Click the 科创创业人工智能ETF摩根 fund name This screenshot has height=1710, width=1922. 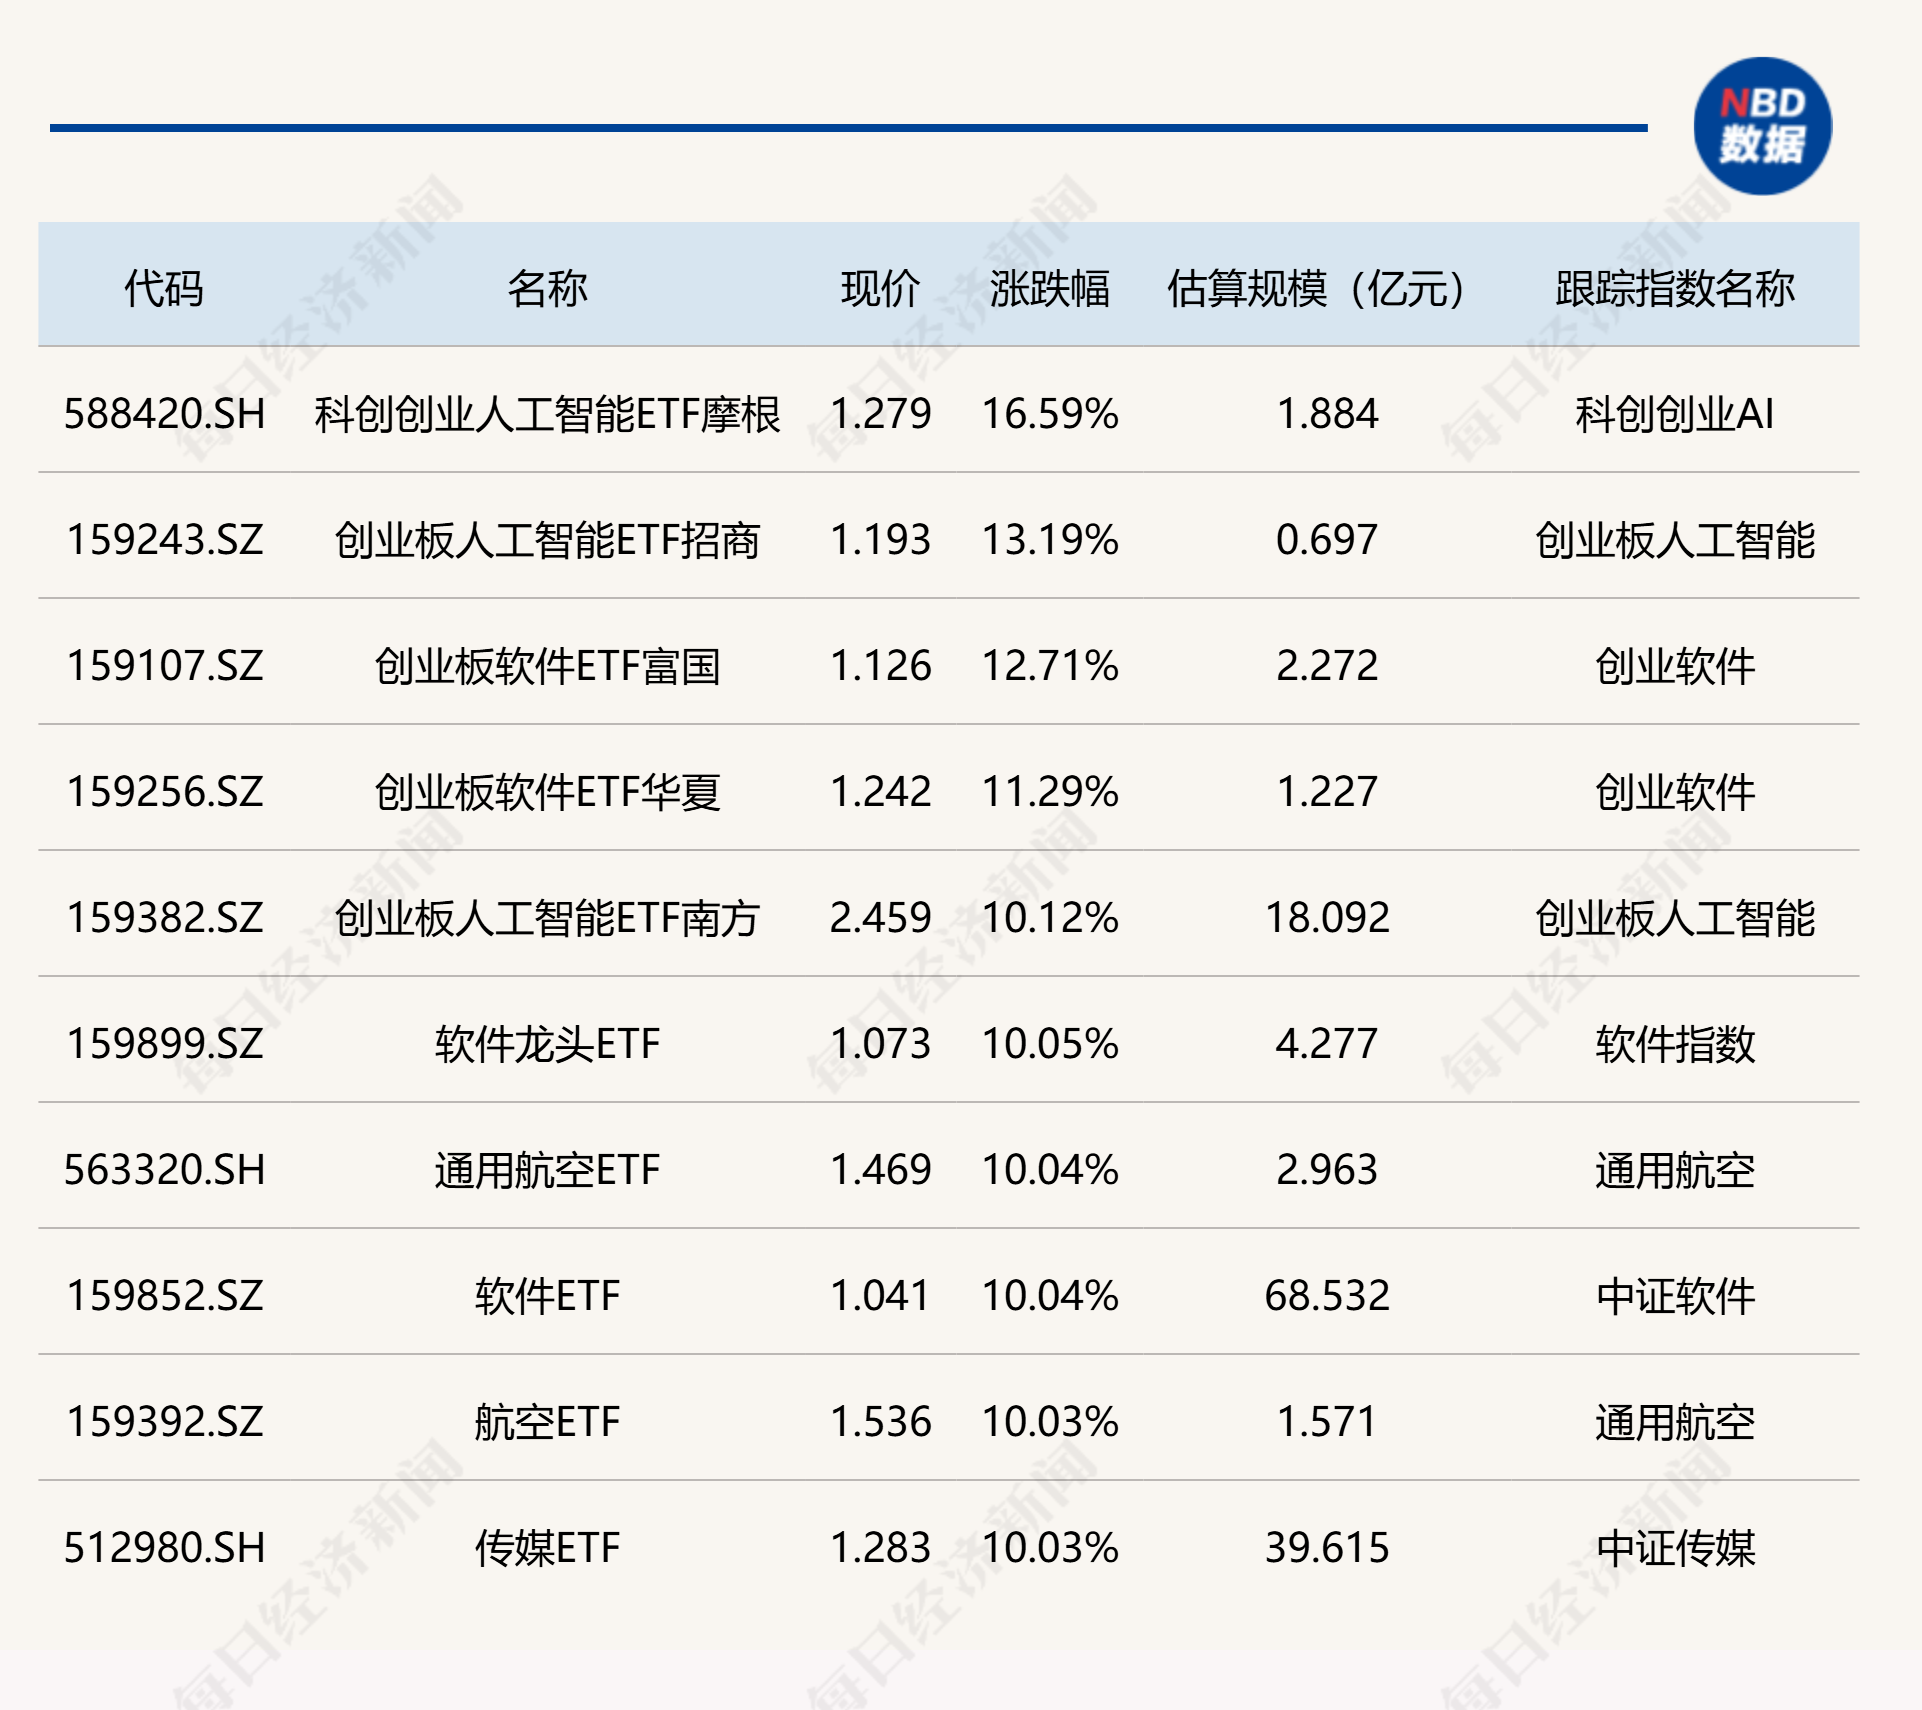[549, 418]
